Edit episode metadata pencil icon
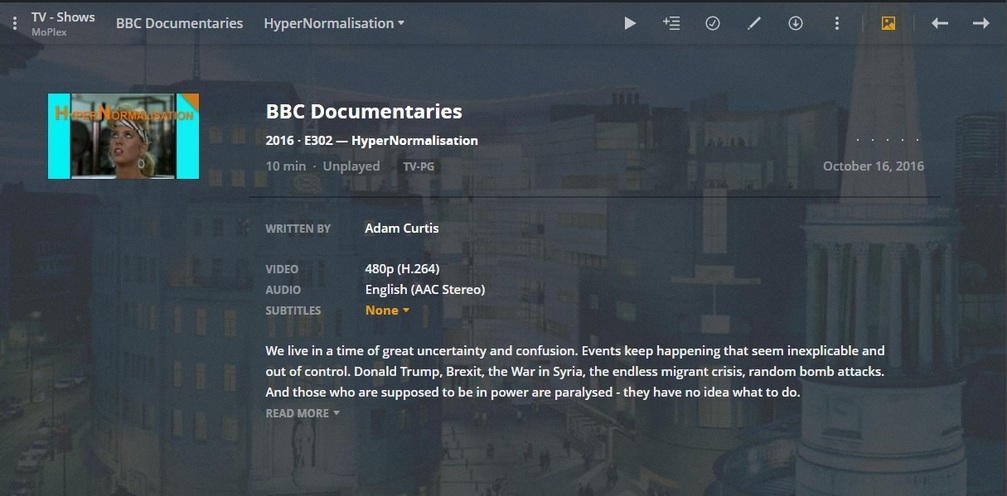The image size is (1007, 496). click(x=754, y=23)
